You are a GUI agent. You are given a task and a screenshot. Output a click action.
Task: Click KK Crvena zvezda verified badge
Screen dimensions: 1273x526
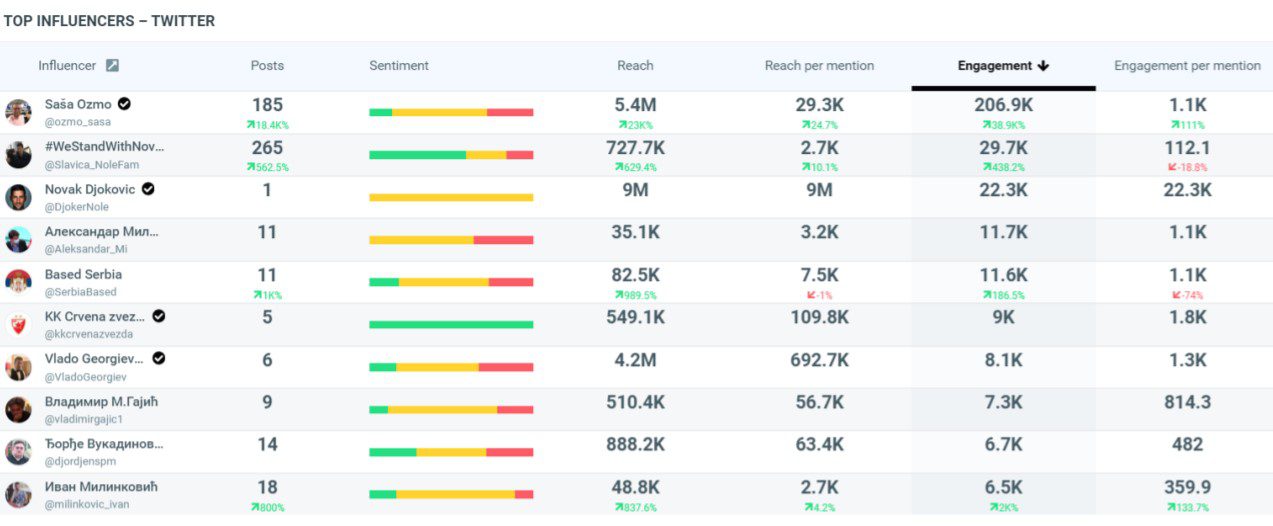coord(158,316)
